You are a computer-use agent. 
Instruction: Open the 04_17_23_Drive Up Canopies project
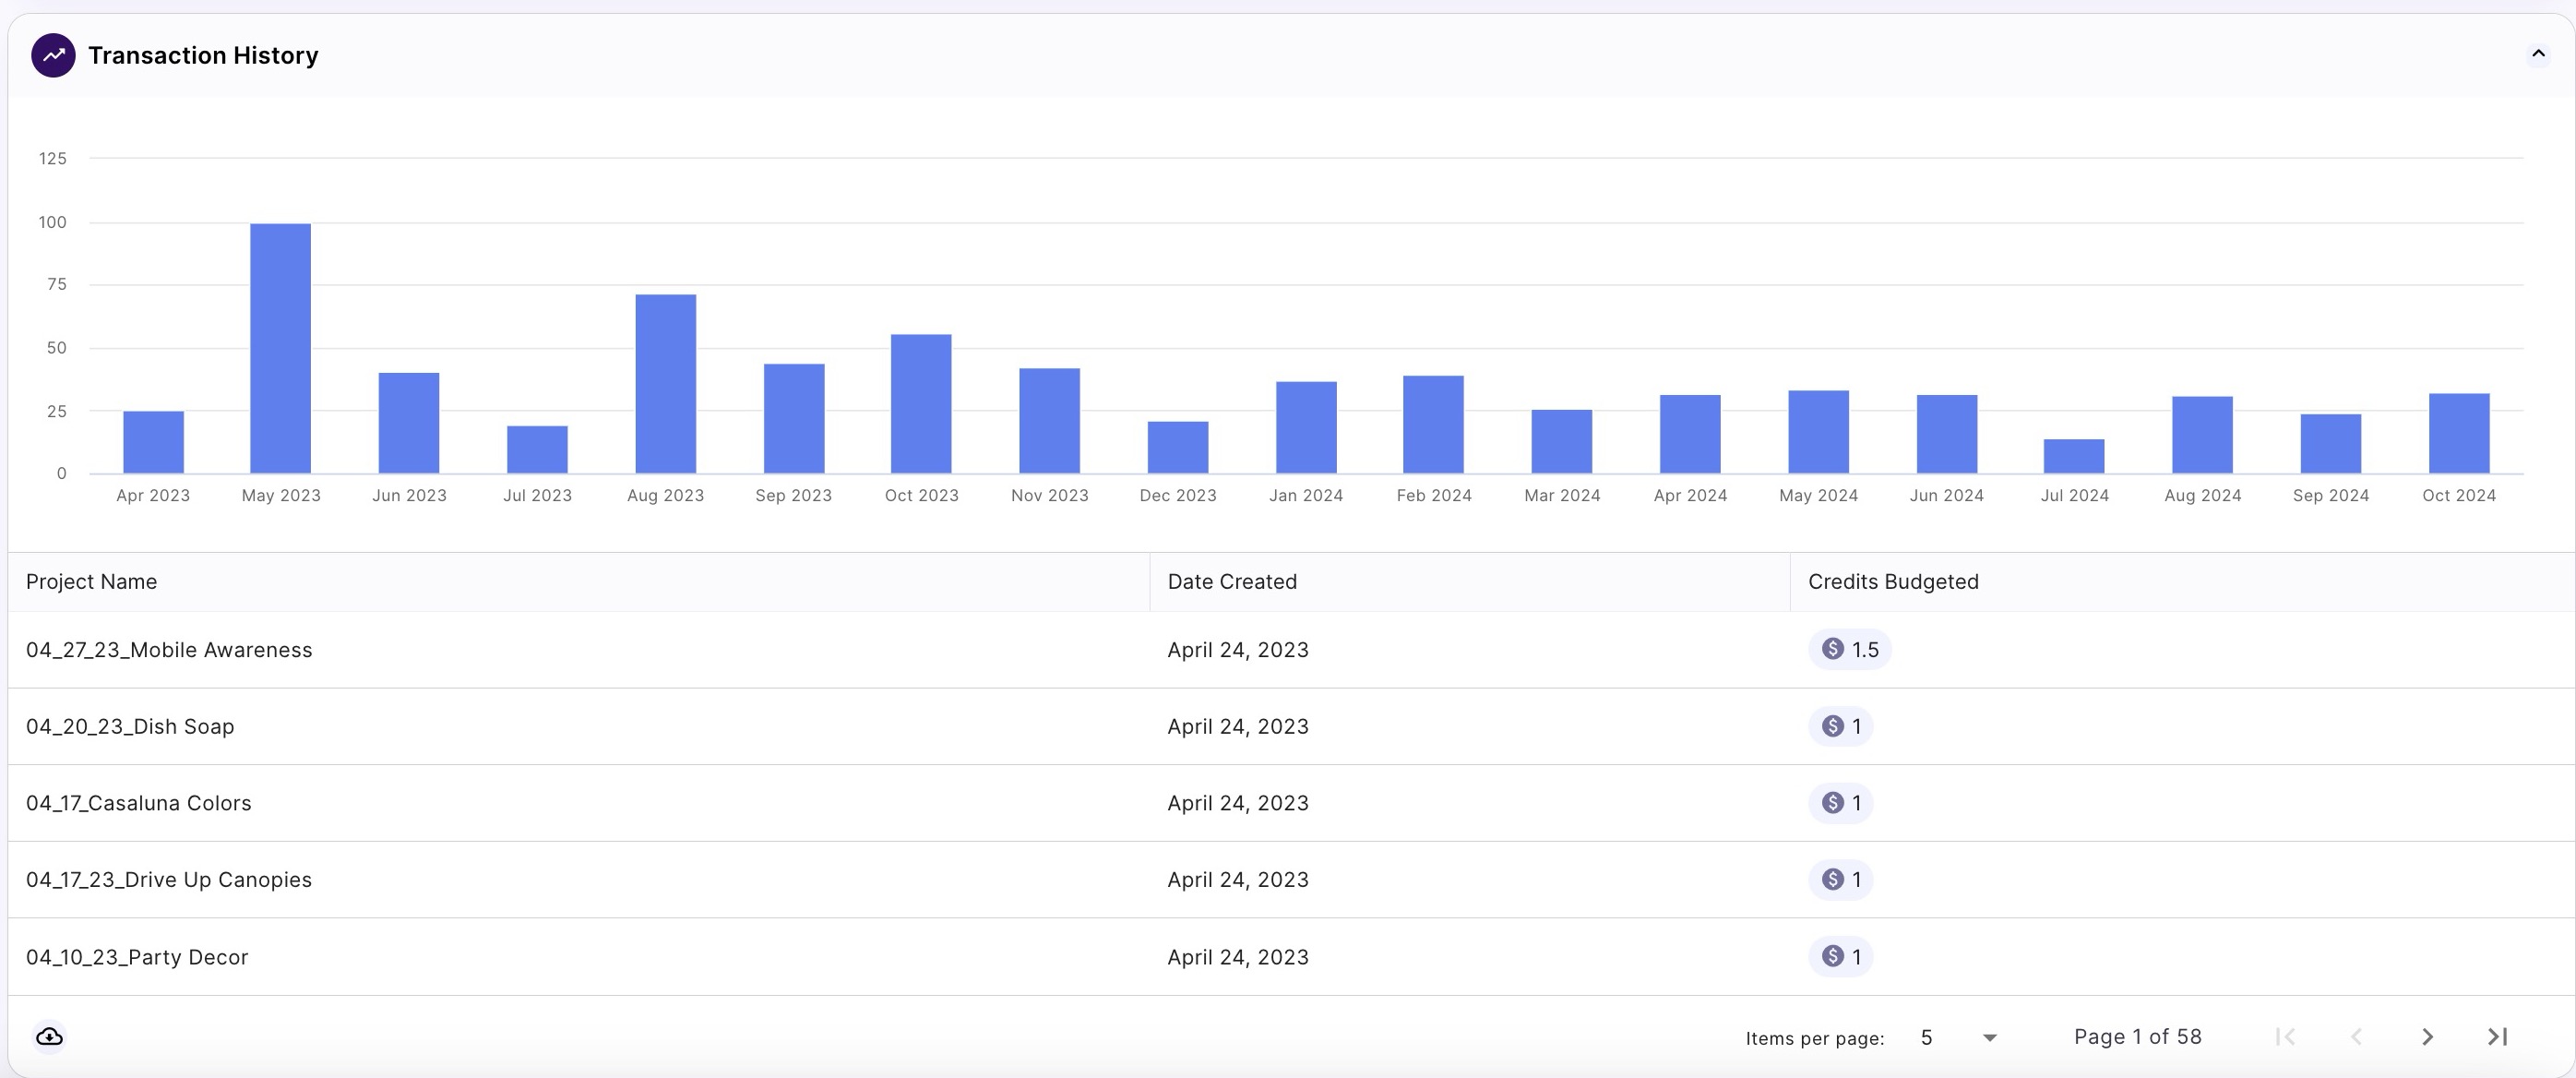click(169, 879)
